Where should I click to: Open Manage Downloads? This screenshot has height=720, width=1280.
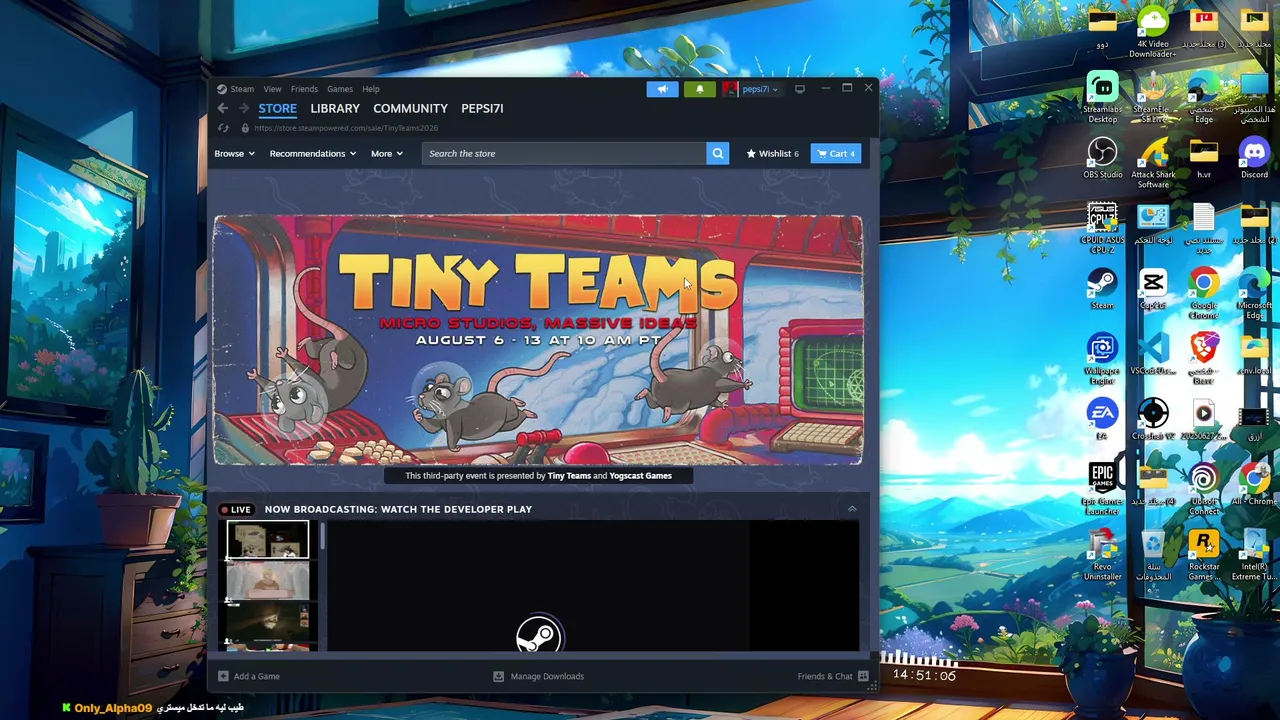pyautogui.click(x=539, y=676)
